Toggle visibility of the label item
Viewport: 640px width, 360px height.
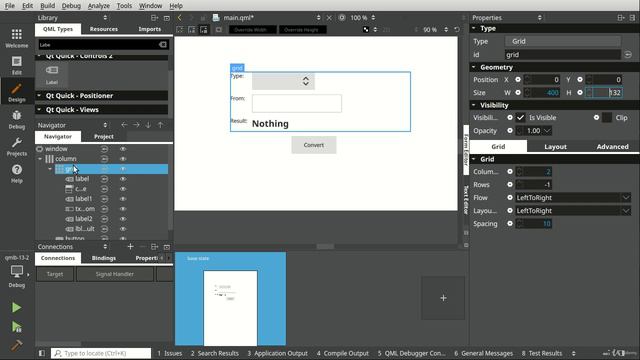[x=123, y=179]
